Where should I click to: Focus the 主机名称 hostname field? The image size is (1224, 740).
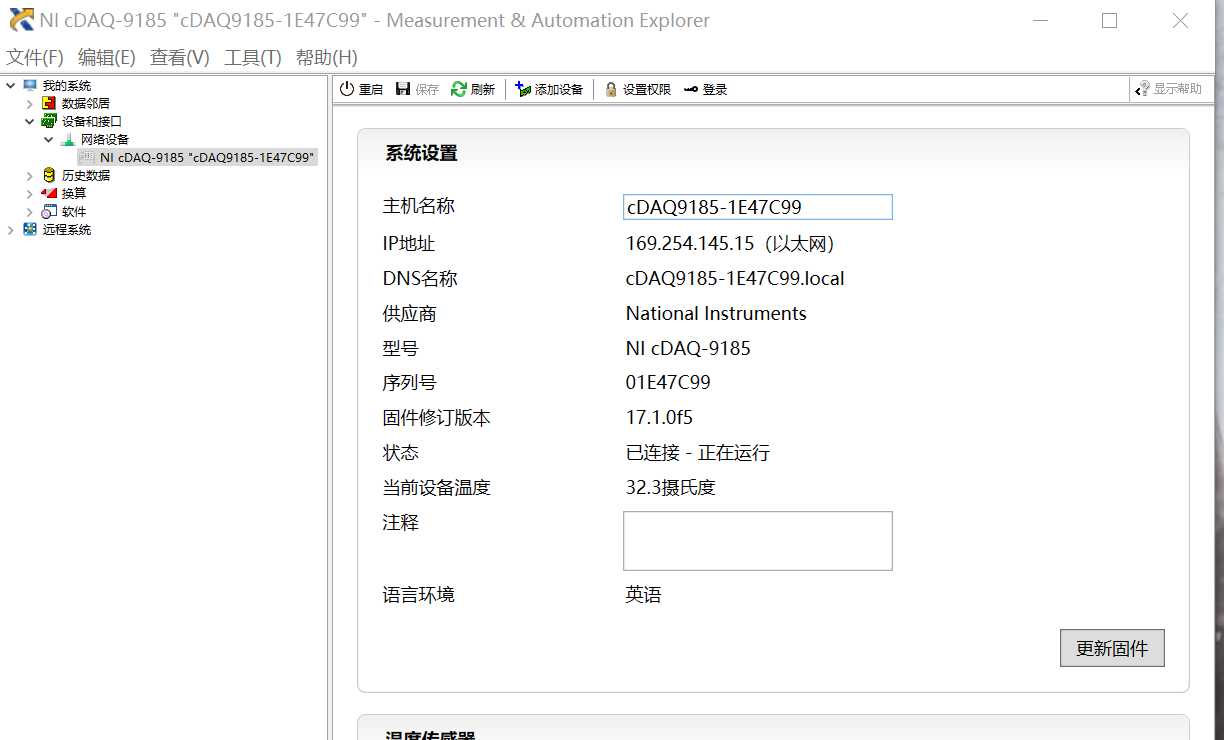758,207
